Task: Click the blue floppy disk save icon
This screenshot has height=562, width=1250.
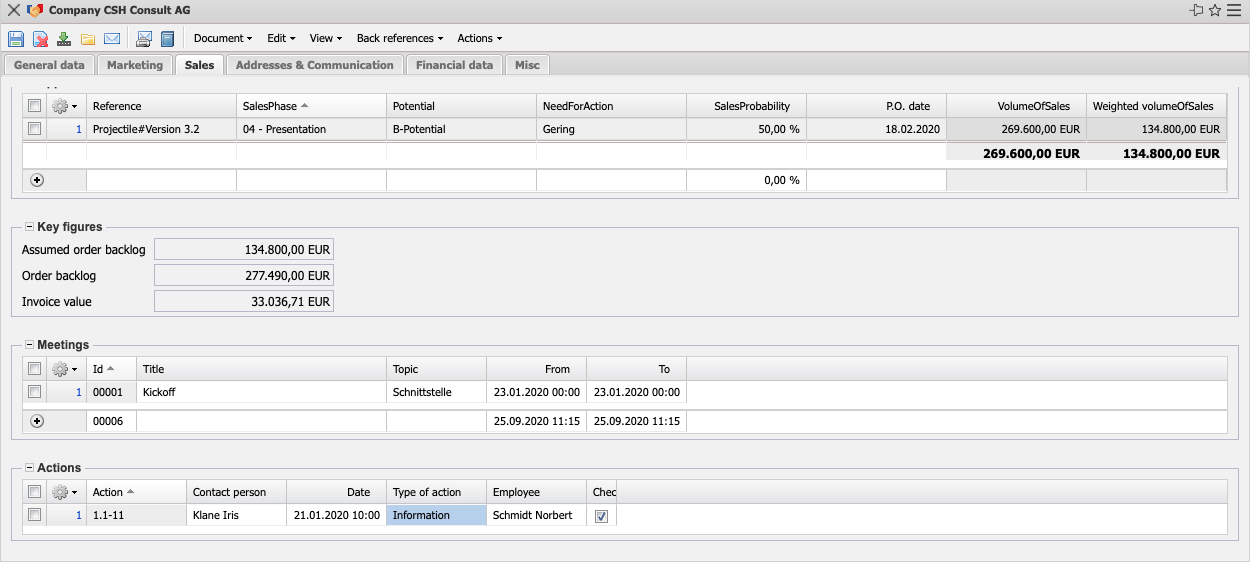Action: tap(16, 39)
